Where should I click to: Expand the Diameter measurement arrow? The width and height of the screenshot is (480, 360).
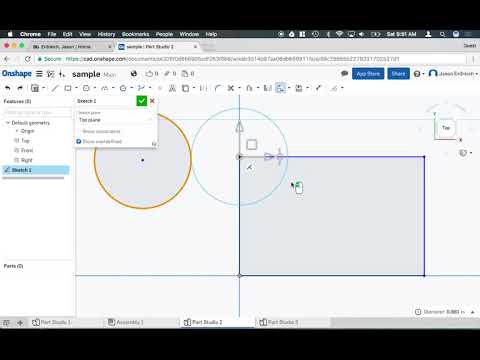click(x=472, y=312)
